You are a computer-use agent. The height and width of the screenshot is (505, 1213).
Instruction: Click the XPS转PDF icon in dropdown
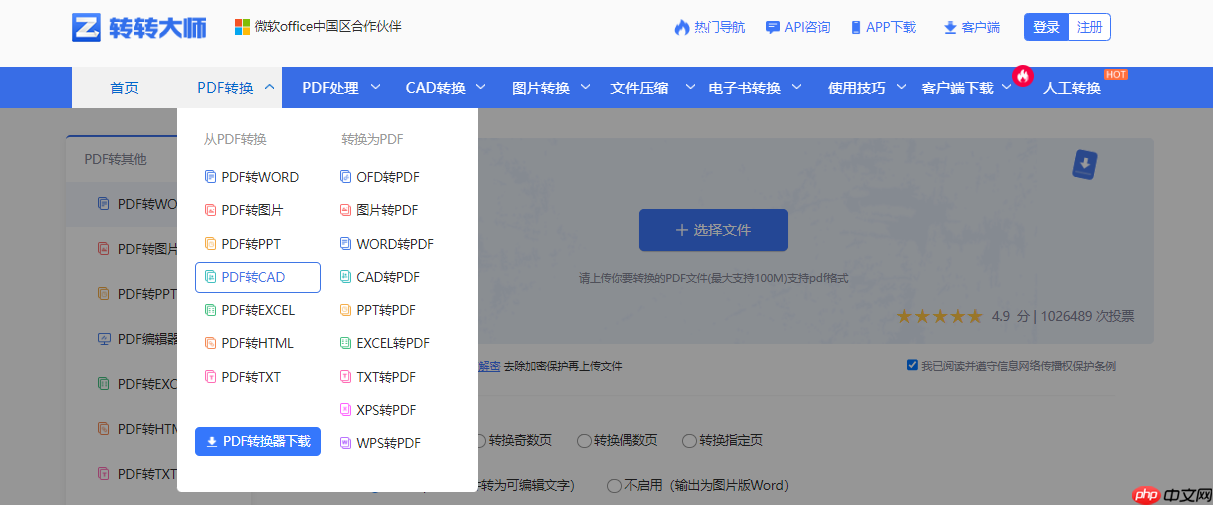[x=346, y=410]
